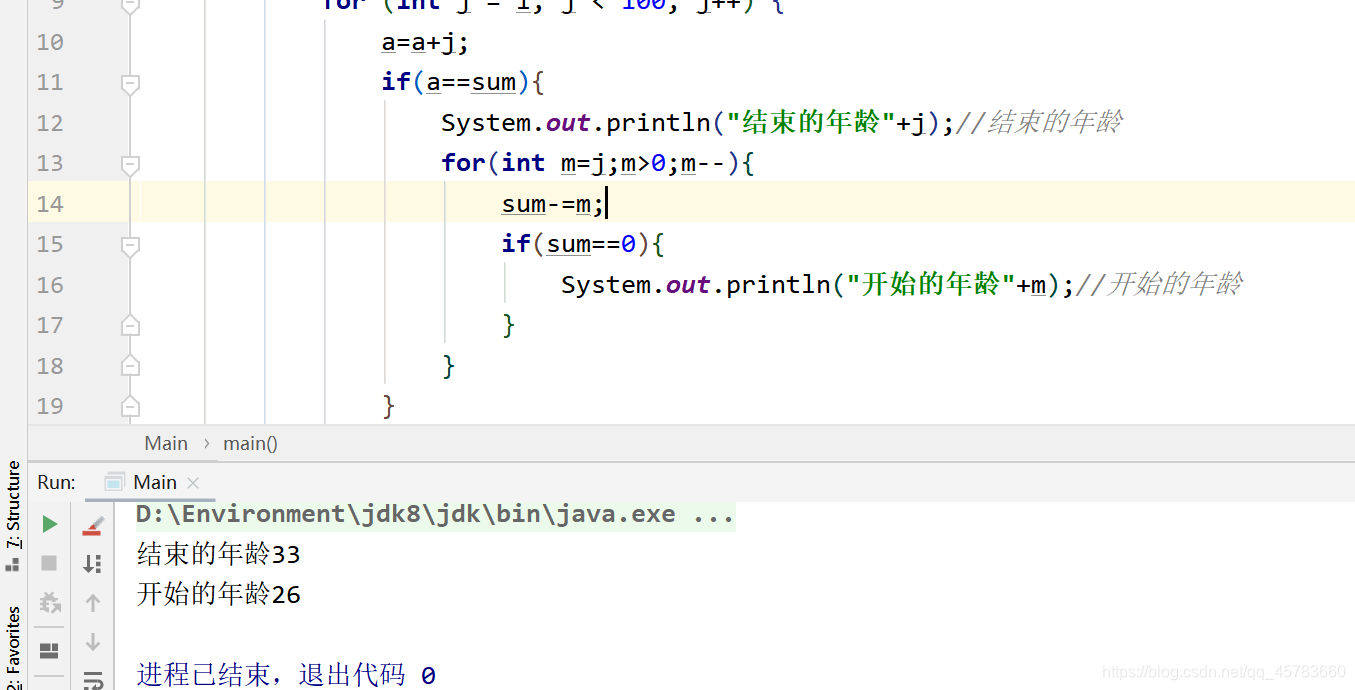Click the Clear All eraser icon in the console

coord(93,524)
